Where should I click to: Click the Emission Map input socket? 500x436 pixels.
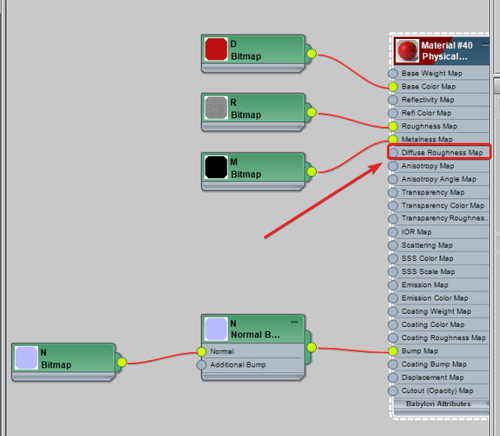tap(393, 285)
